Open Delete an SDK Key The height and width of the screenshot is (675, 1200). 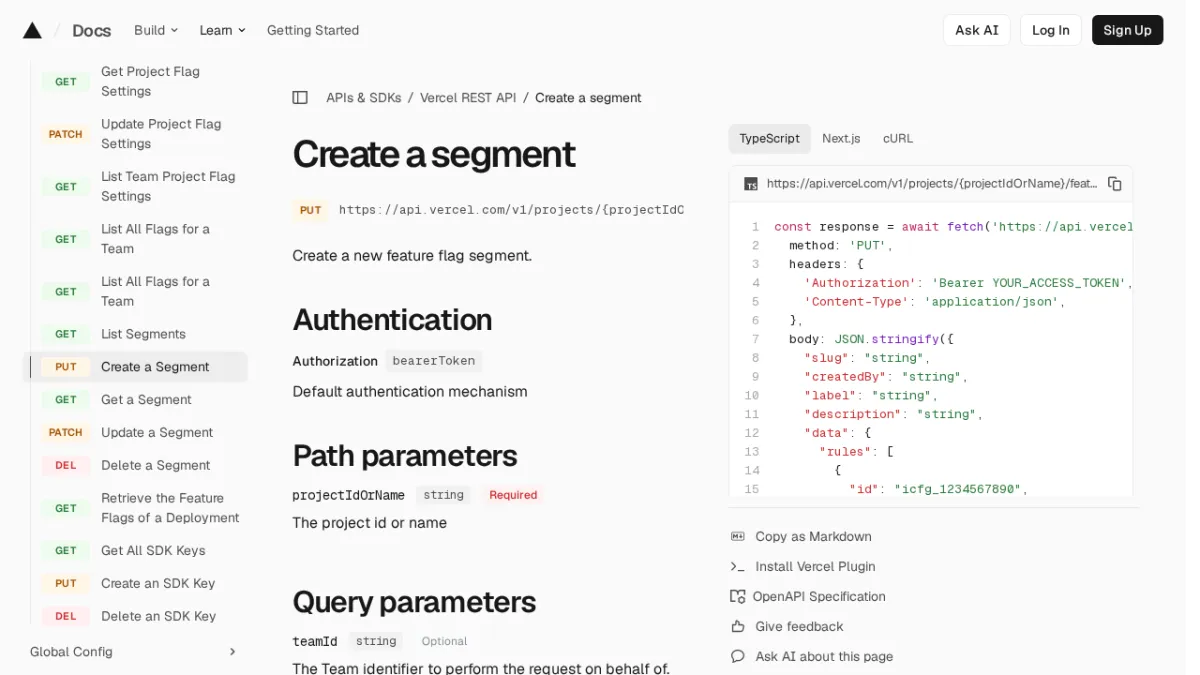[135, 616]
